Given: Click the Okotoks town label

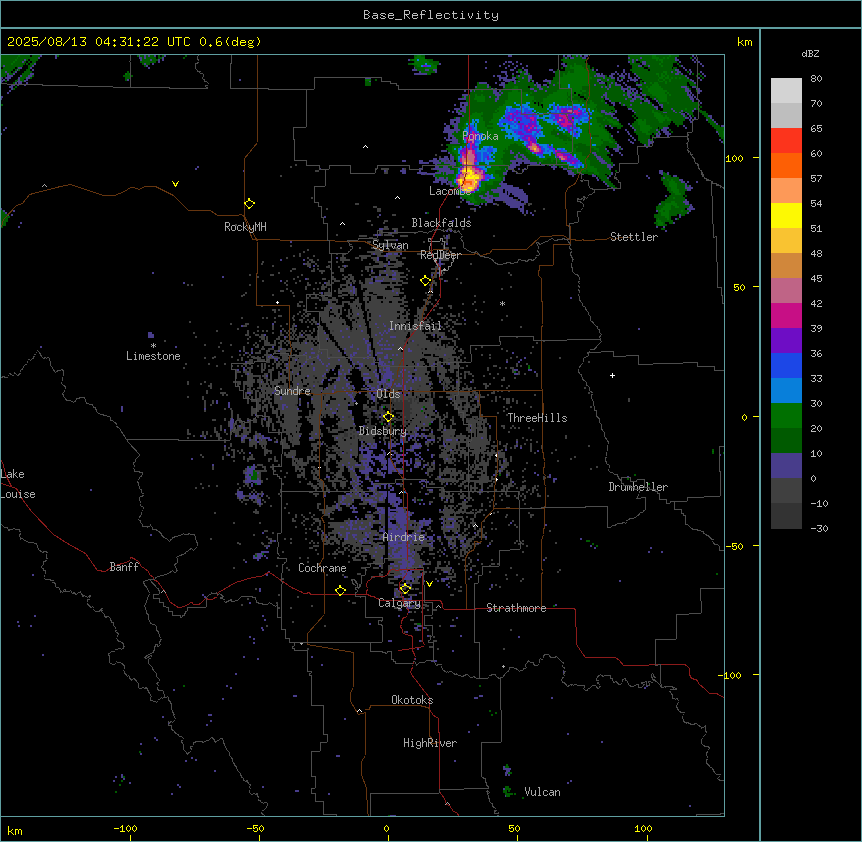Looking at the screenshot, I should [412, 700].
